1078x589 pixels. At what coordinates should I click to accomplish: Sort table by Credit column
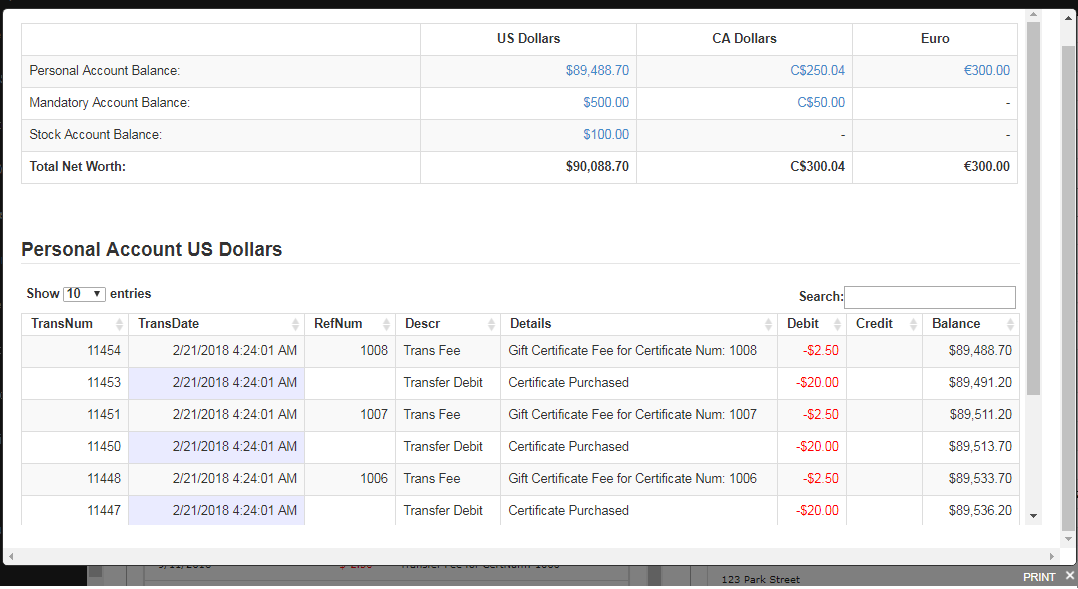tap(885, 324)
